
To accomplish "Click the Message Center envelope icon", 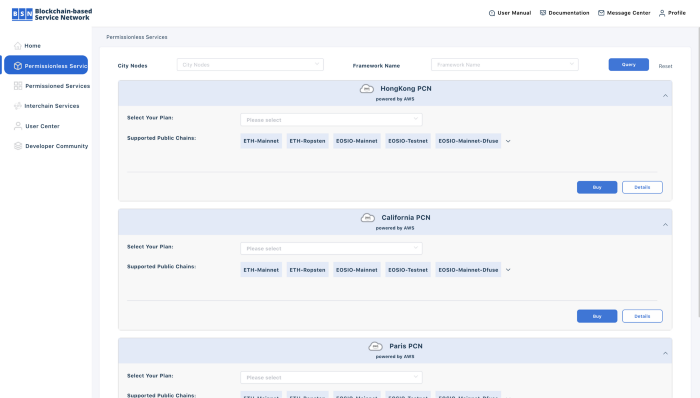I will pyautogui.click(x=601, y=13).
